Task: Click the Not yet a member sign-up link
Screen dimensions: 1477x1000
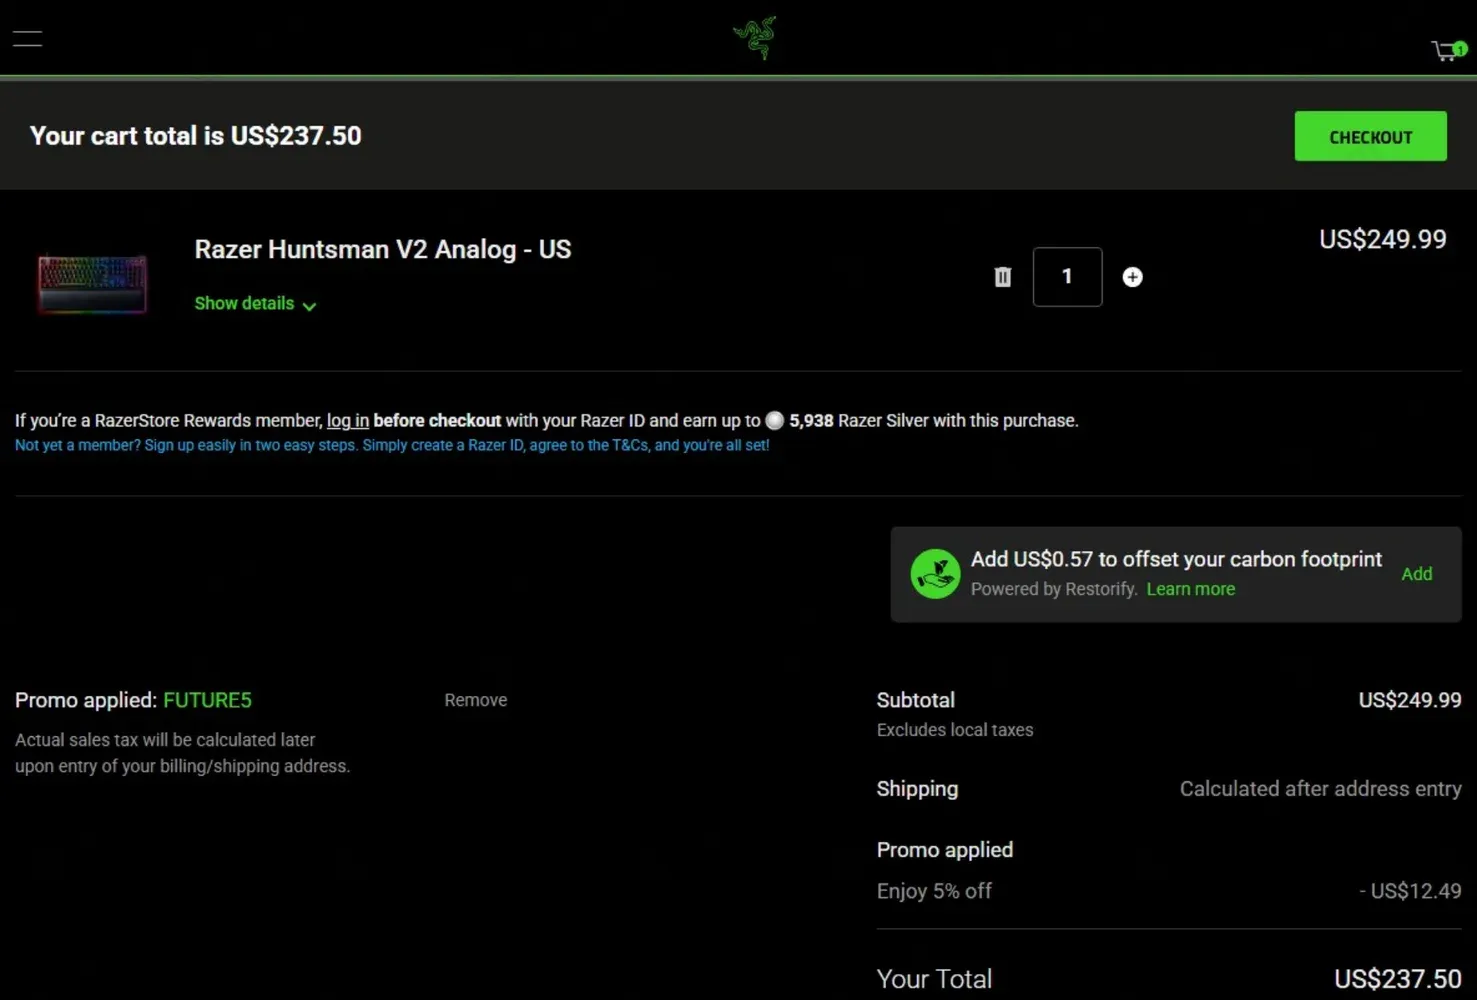Action: click(391, 445)
